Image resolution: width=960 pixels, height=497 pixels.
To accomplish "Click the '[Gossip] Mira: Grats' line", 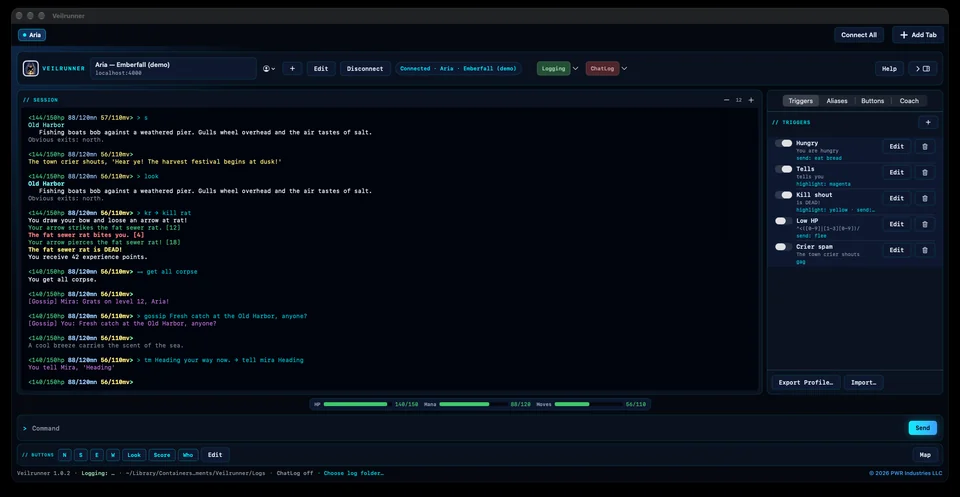I will 99,301.
